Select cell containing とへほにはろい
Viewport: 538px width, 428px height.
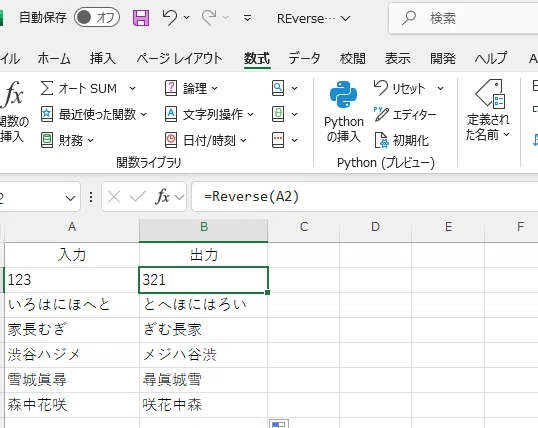tap(203, 305)
